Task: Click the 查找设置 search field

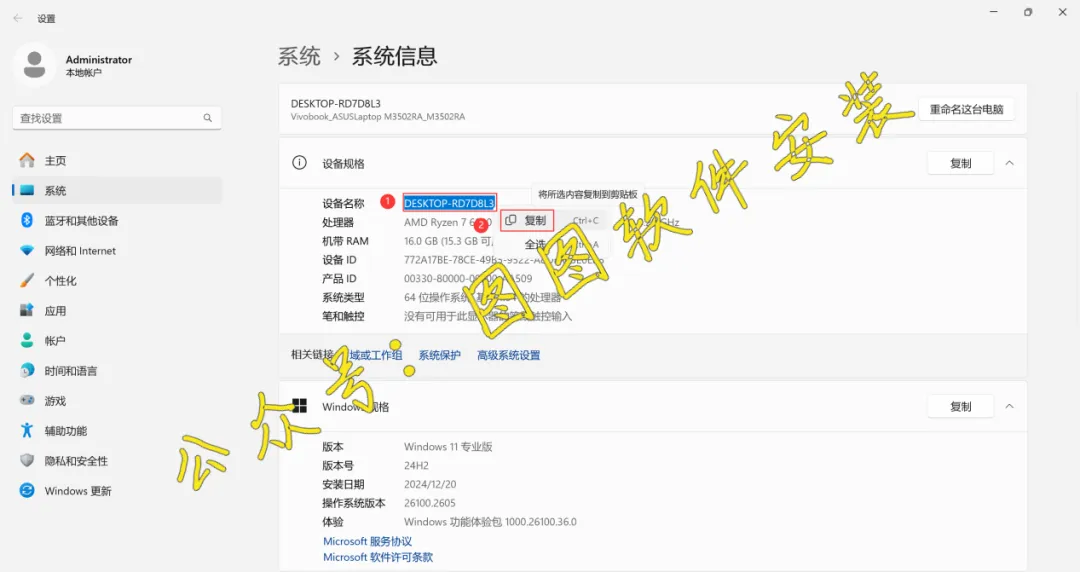Action: [x=117, y=118]
